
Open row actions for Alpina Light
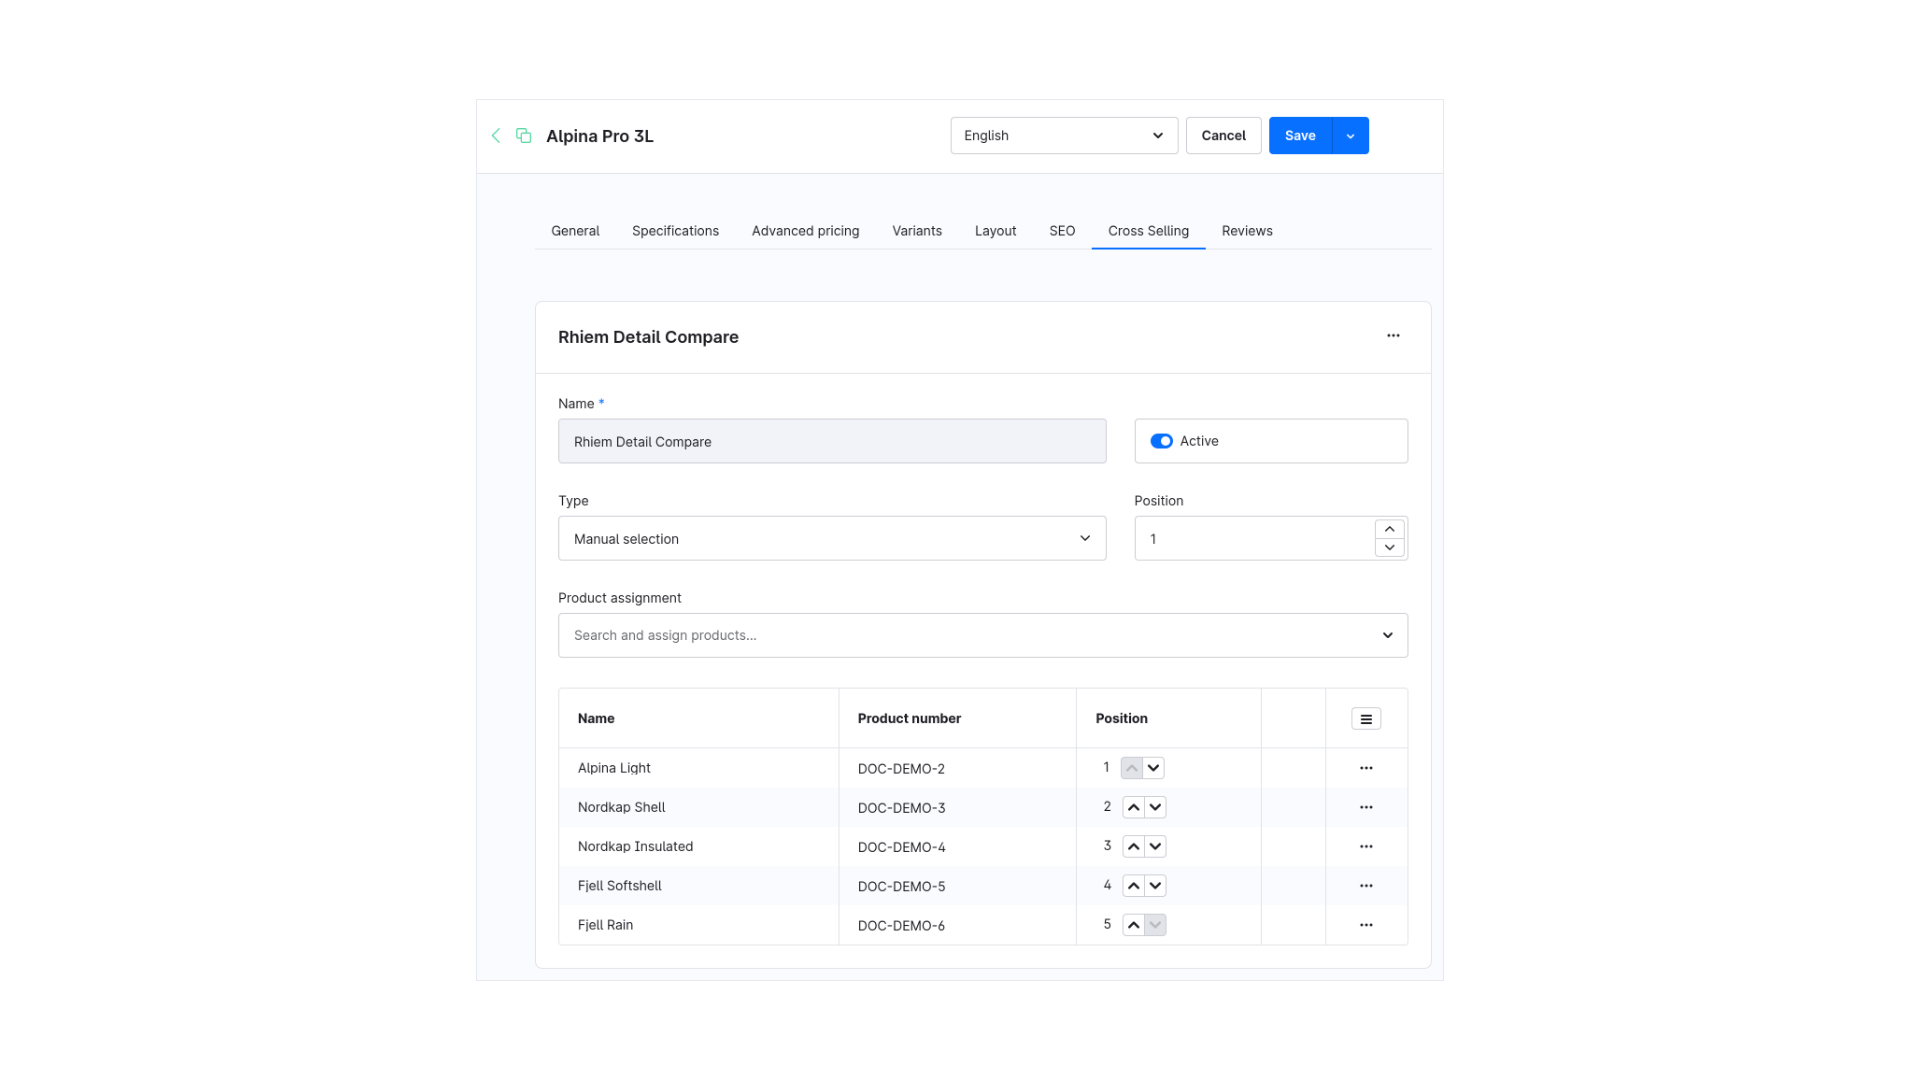coord(1366,768)
